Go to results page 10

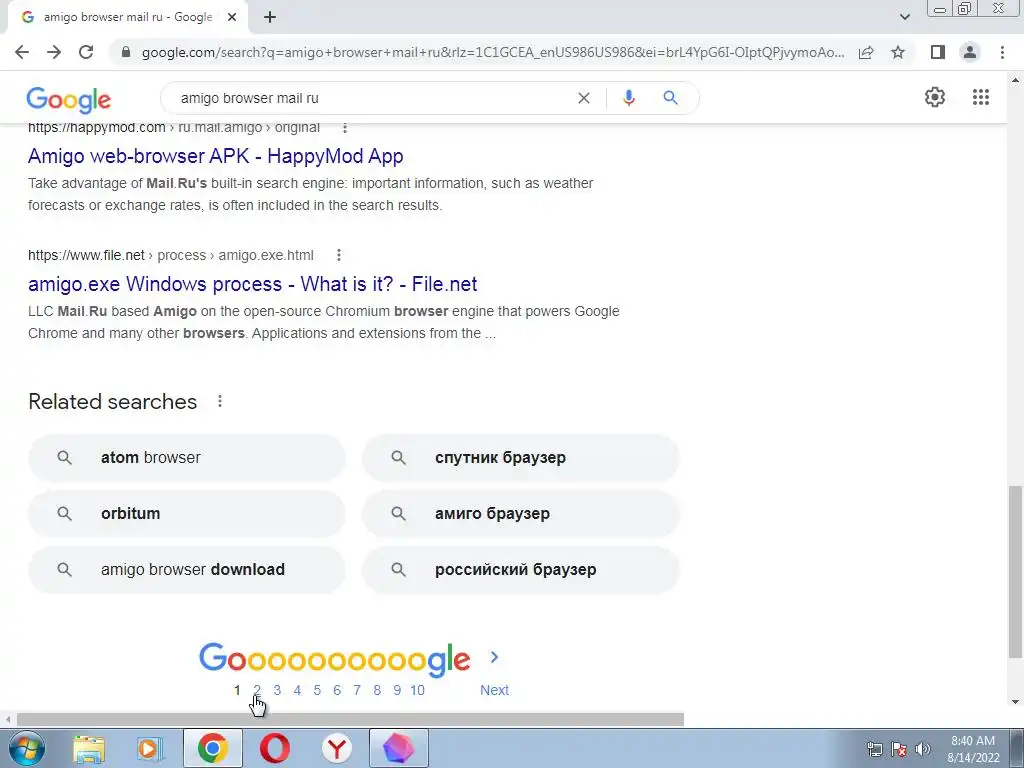pos(417,690)
